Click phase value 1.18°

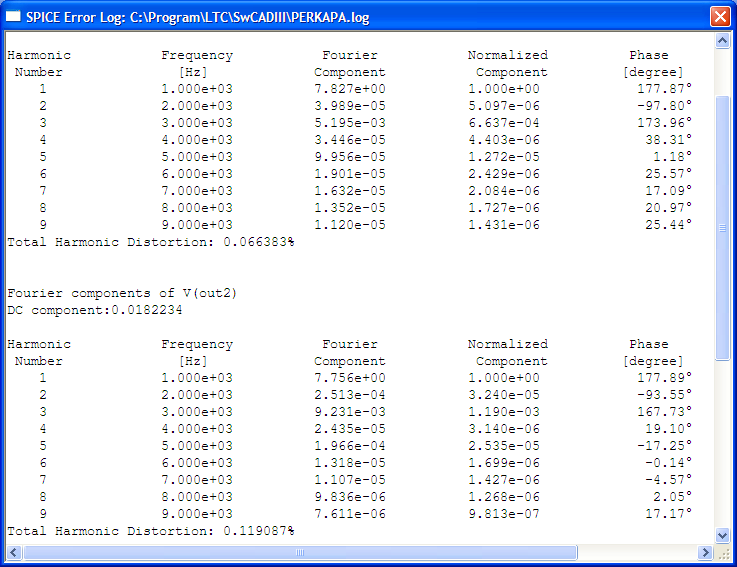tap(673, 156)
